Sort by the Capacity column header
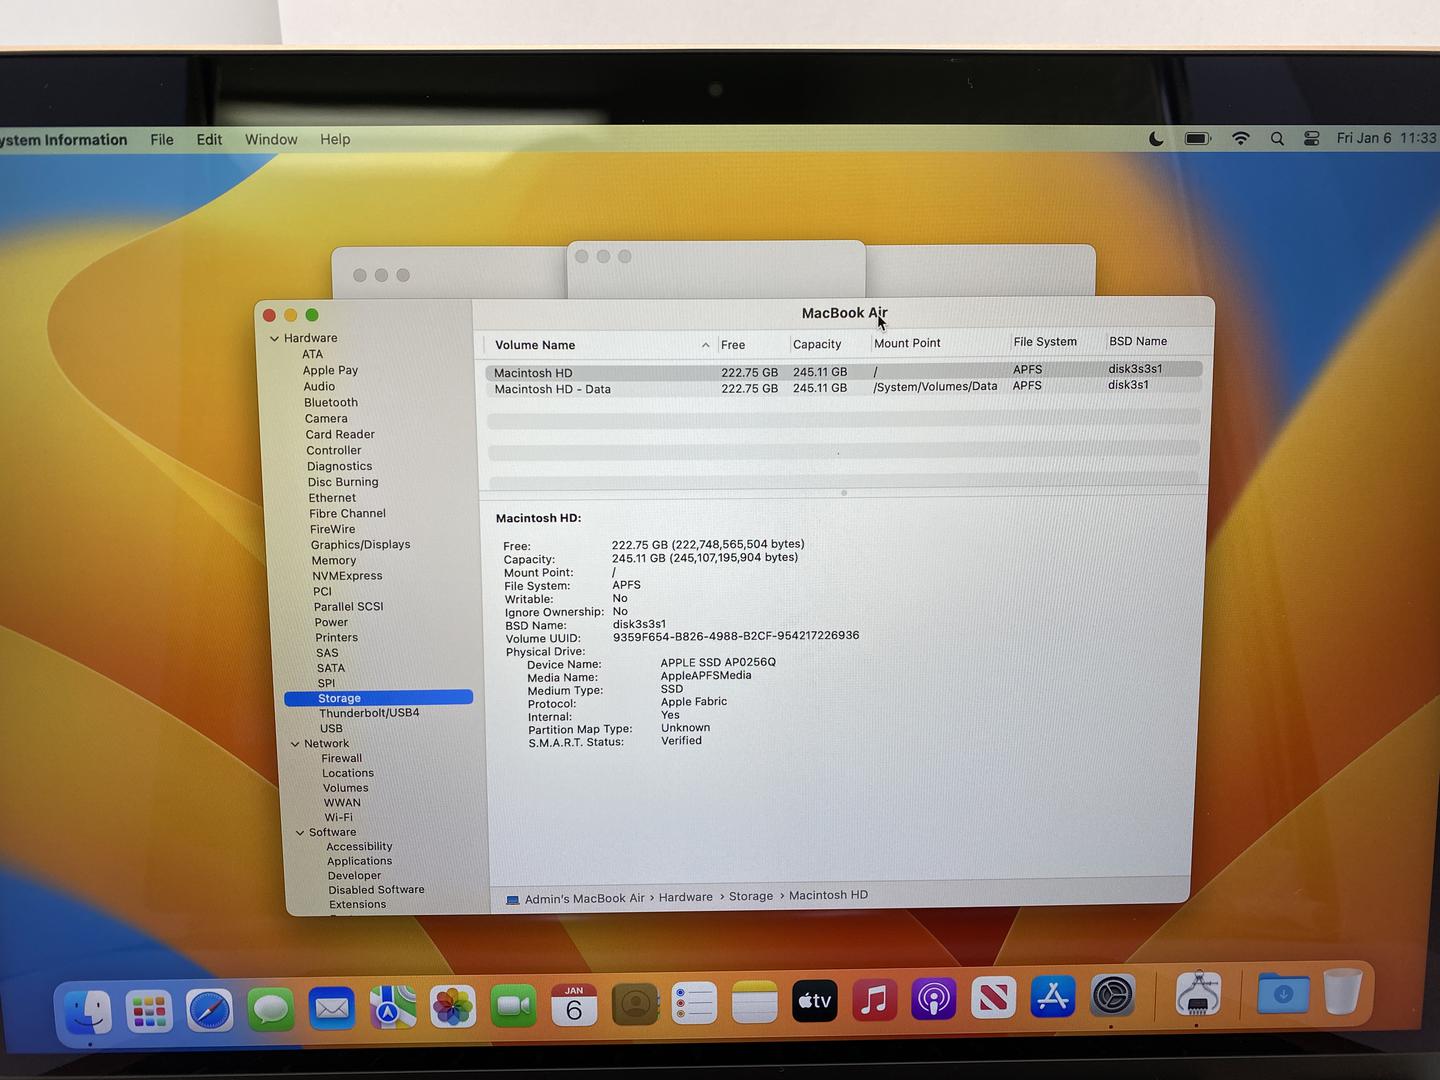This screenshot has height=1080, width=1440. click(817, 344)
